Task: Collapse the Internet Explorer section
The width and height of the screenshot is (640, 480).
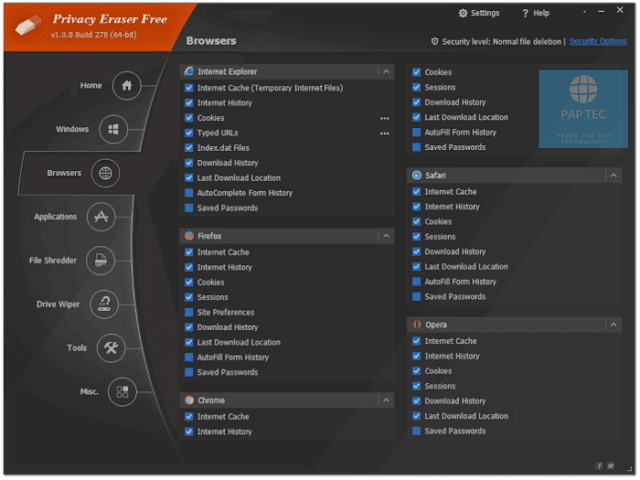Action: [x=386, y=72]
